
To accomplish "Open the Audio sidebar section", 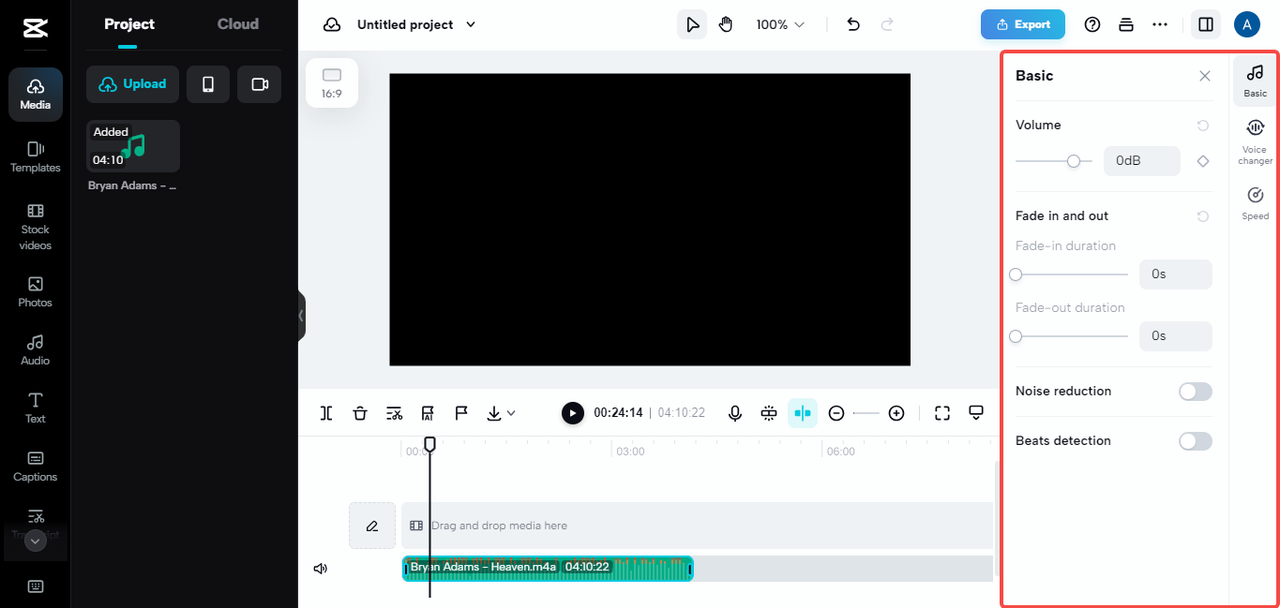I will (35, 350).
